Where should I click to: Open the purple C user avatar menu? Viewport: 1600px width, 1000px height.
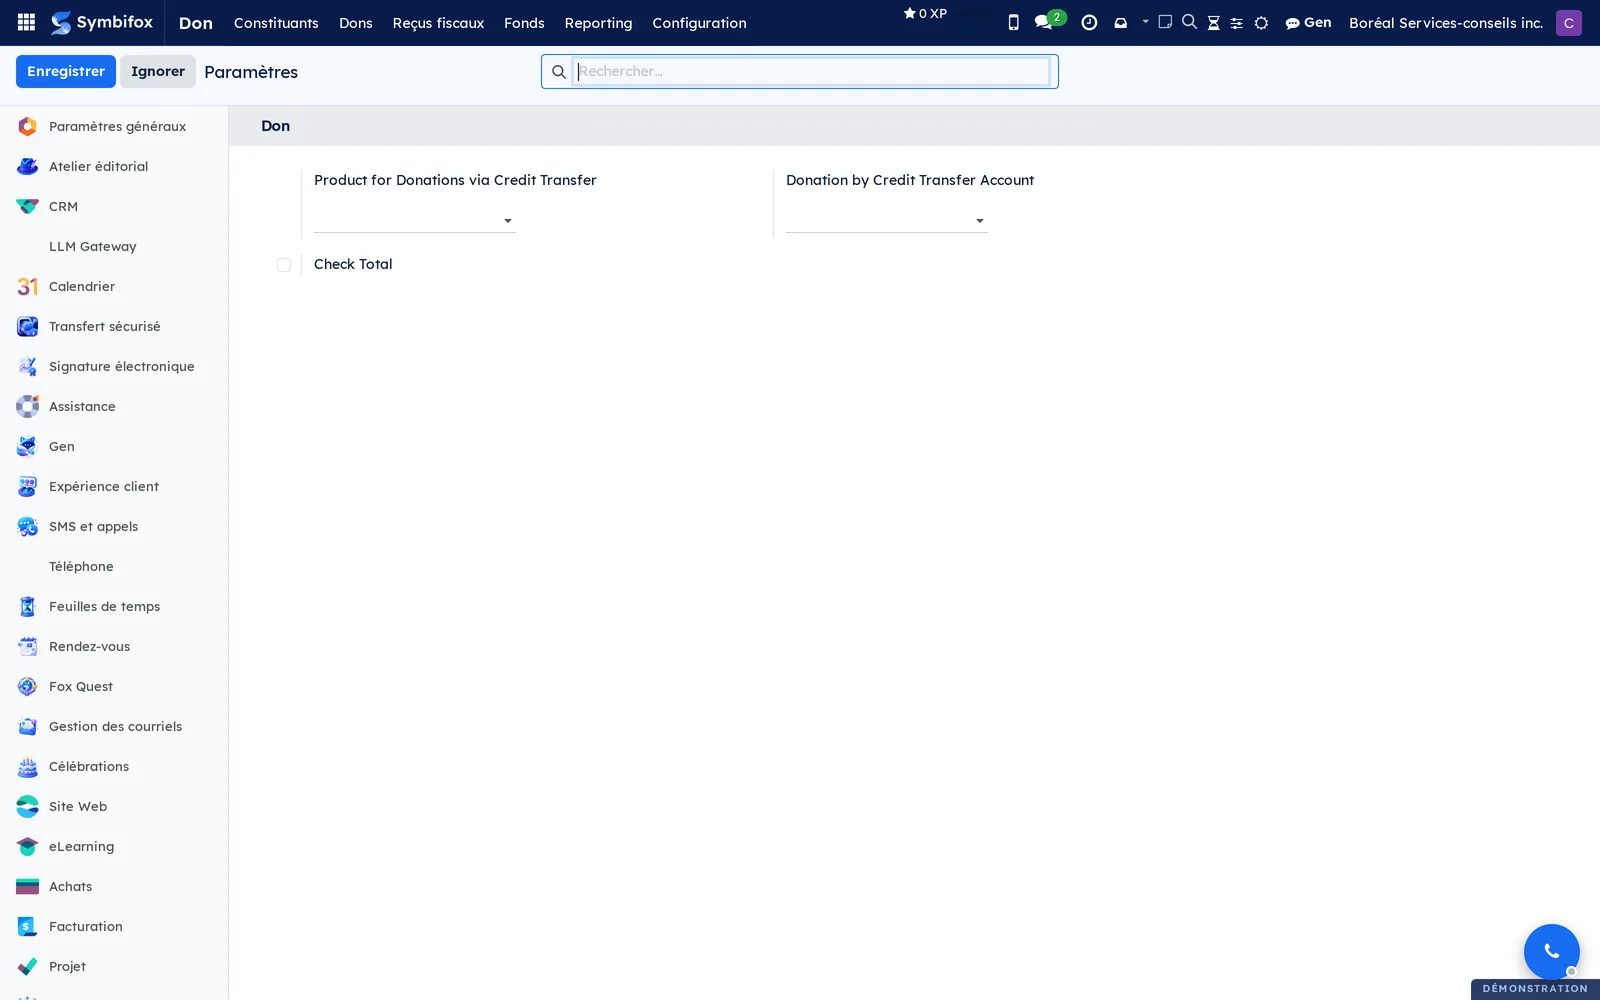[x=1568, y=22]
